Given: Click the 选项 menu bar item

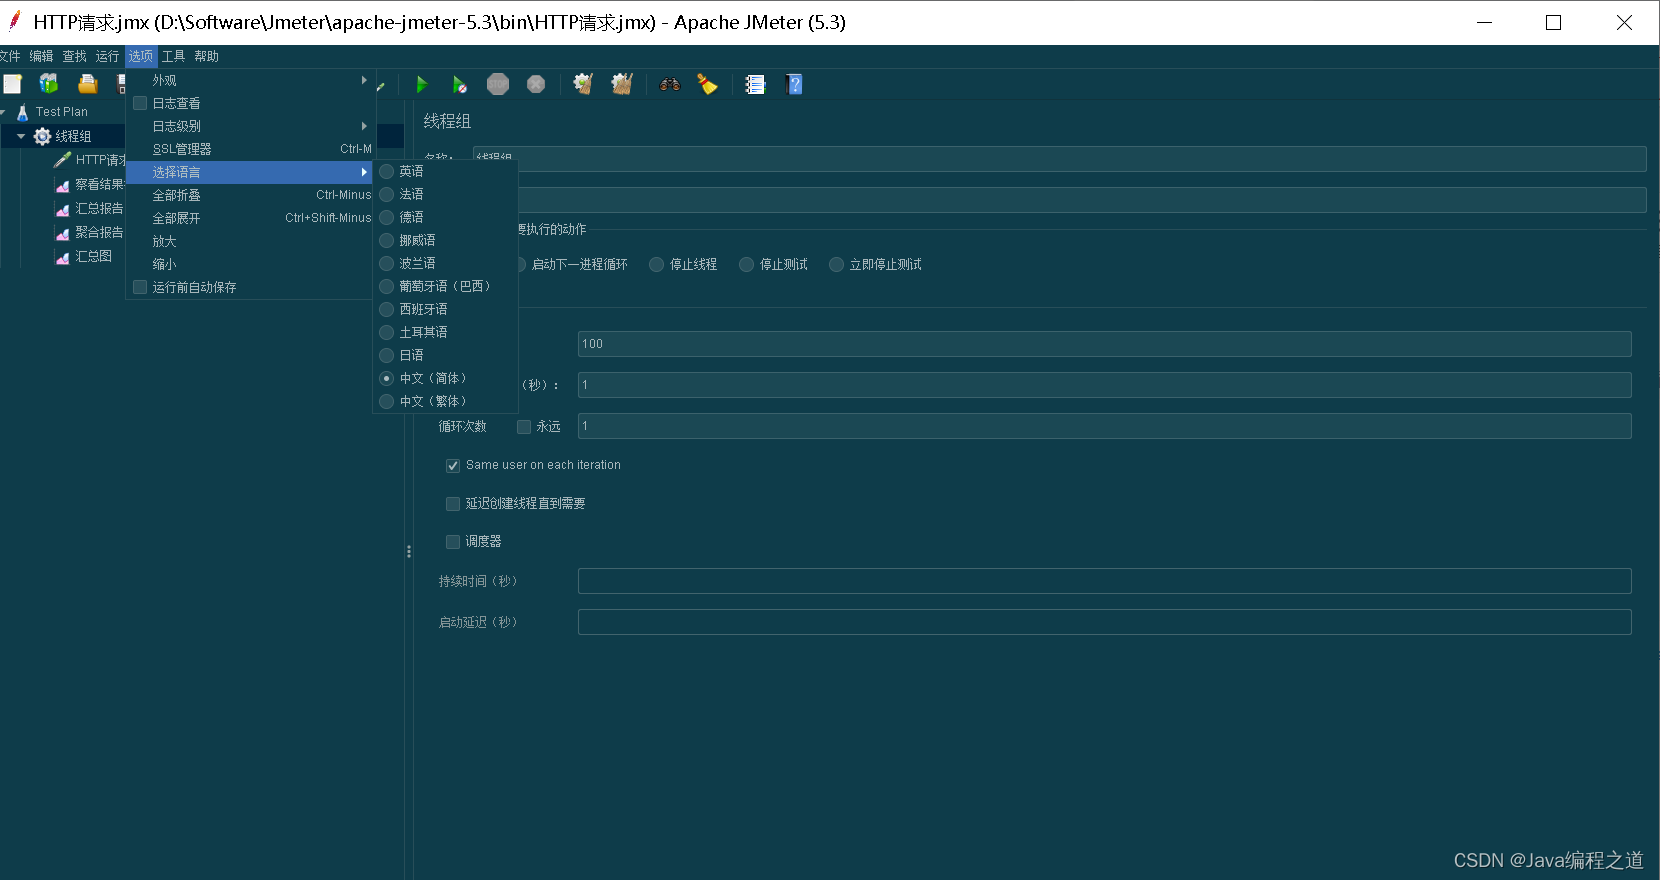Looking at the screenshot, I should point(141,56).
